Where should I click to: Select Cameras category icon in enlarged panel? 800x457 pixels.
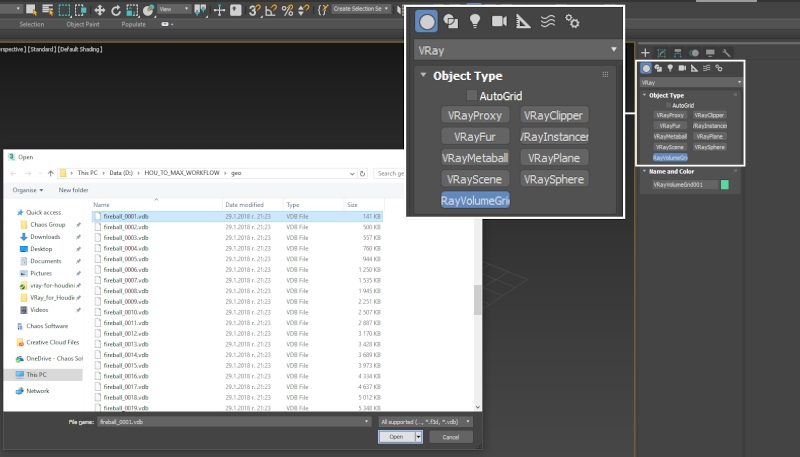click(499, 20)
